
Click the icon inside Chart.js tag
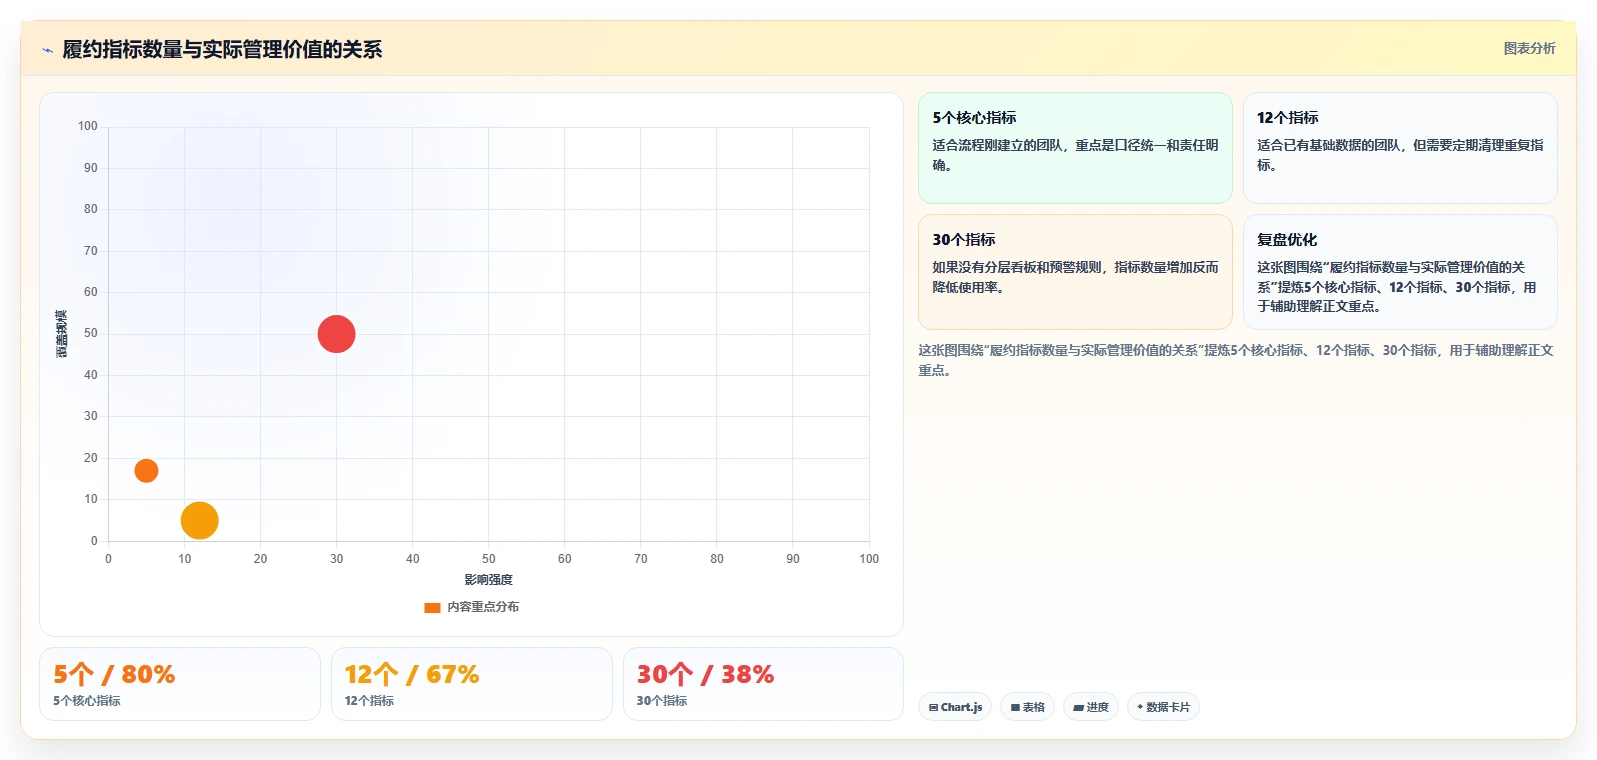(933, 707)
